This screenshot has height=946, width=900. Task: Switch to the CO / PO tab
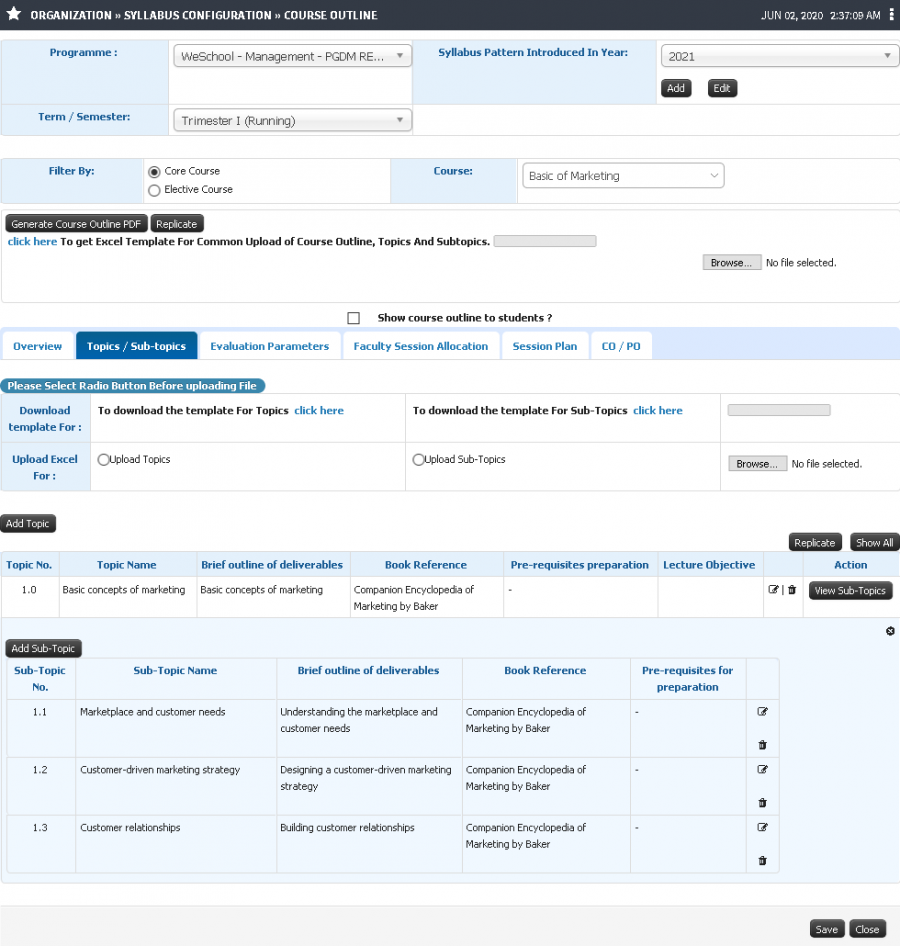pyautogui.click(x=621, y=346)
